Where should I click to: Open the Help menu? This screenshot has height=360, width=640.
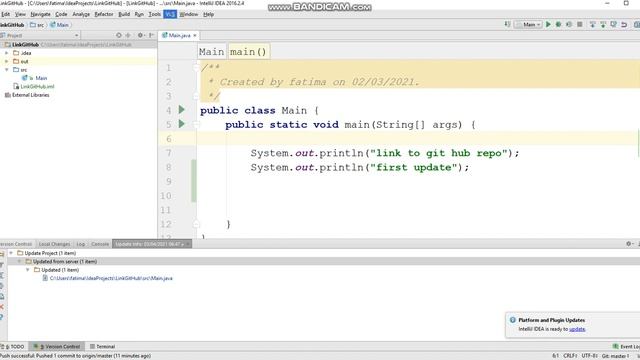209,14
